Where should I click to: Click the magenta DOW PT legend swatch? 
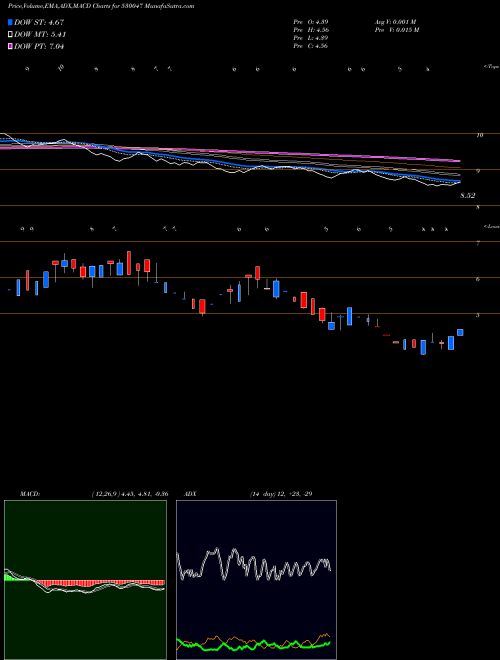pos(11,46)
